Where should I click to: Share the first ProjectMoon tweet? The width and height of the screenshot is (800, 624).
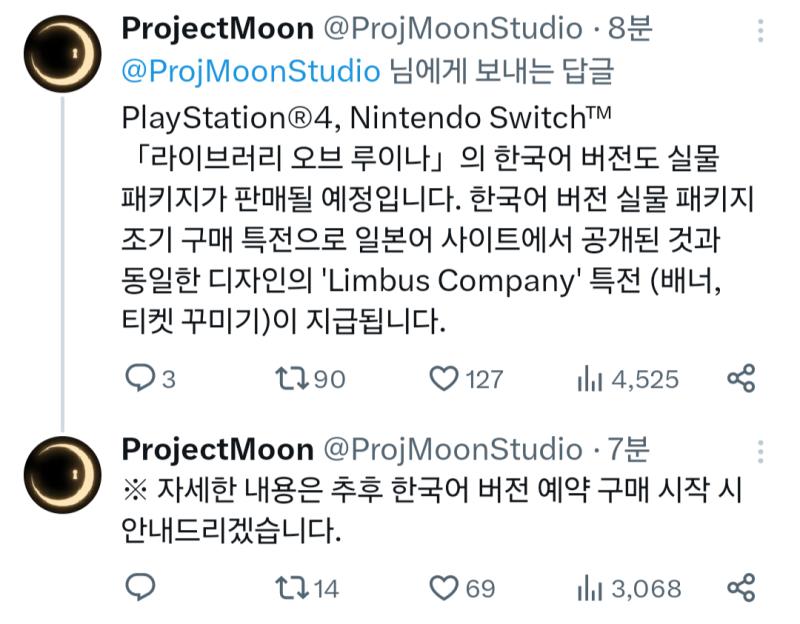(740, 379)
